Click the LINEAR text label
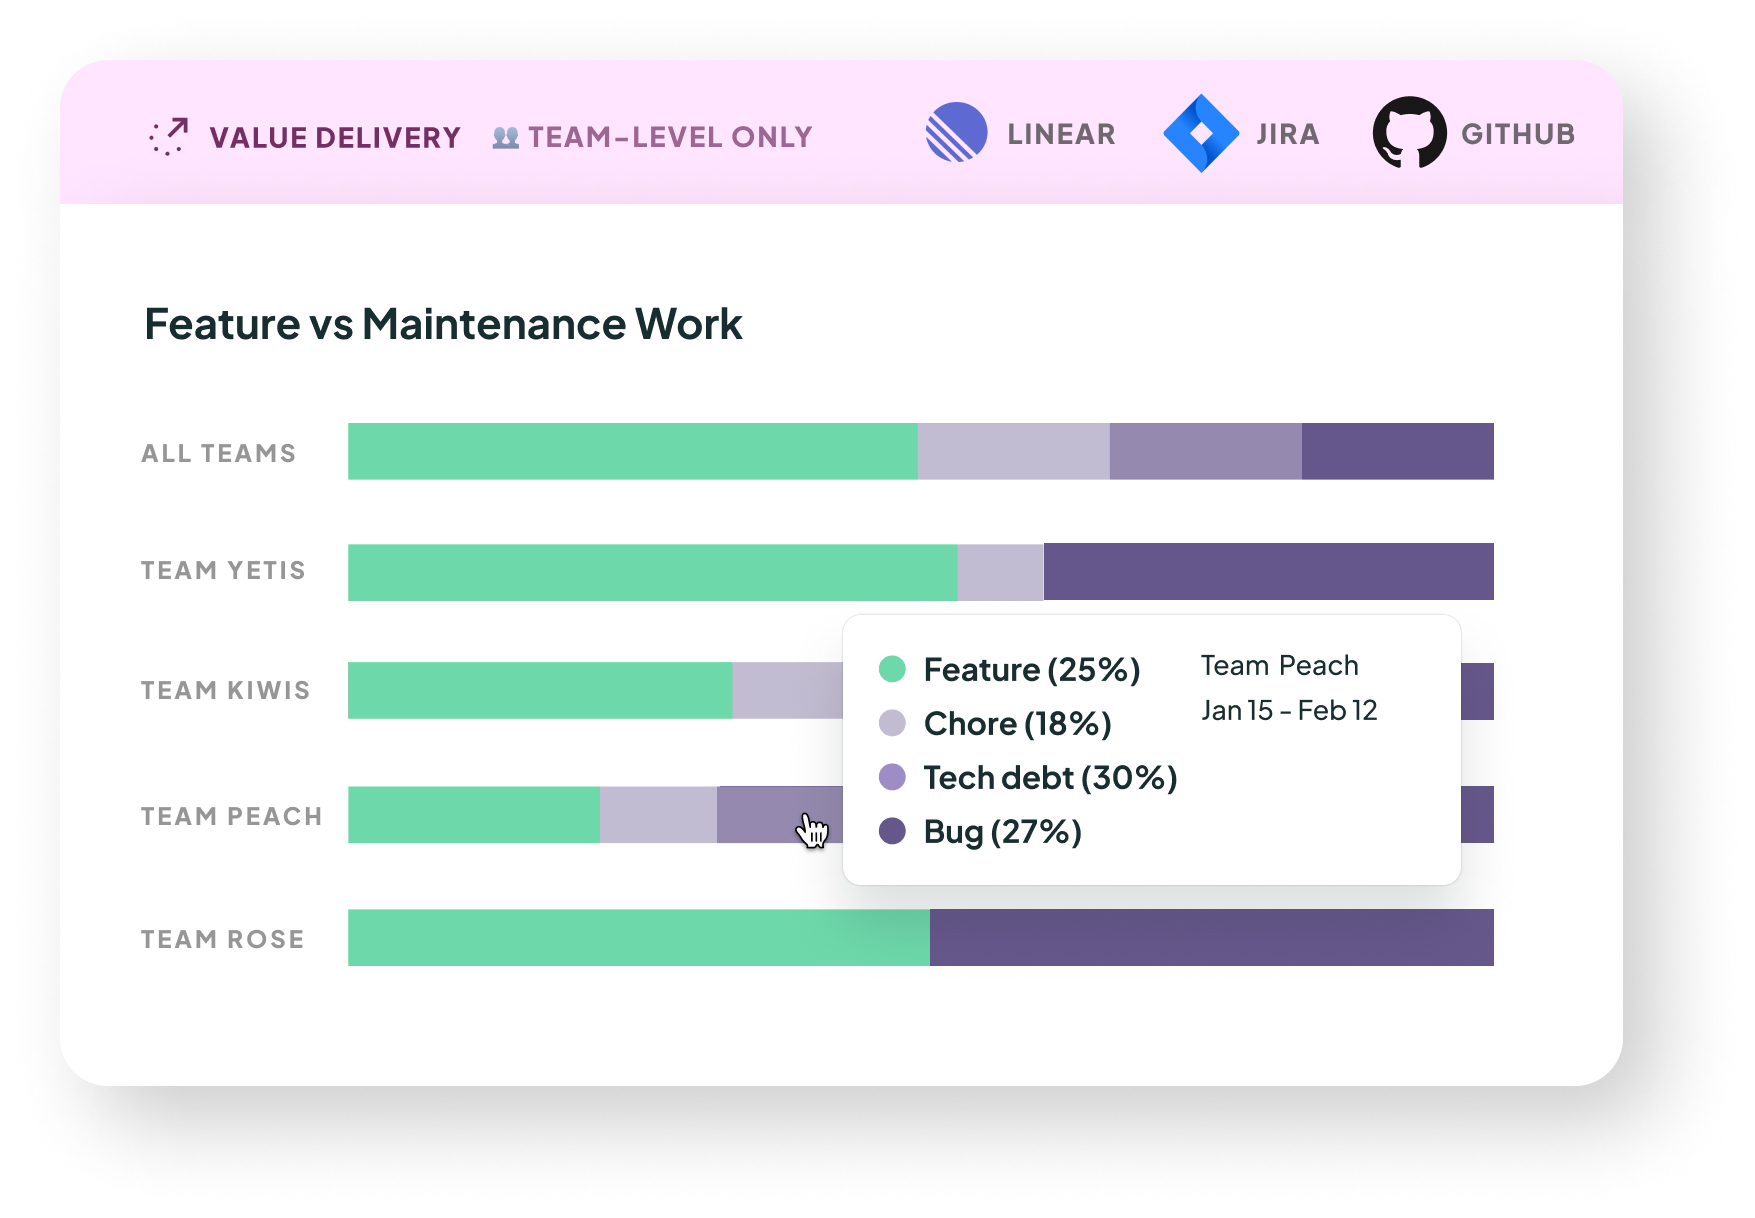Screen dimensions: 1755x1218 pyautogui.click(x=1061, y=134)
